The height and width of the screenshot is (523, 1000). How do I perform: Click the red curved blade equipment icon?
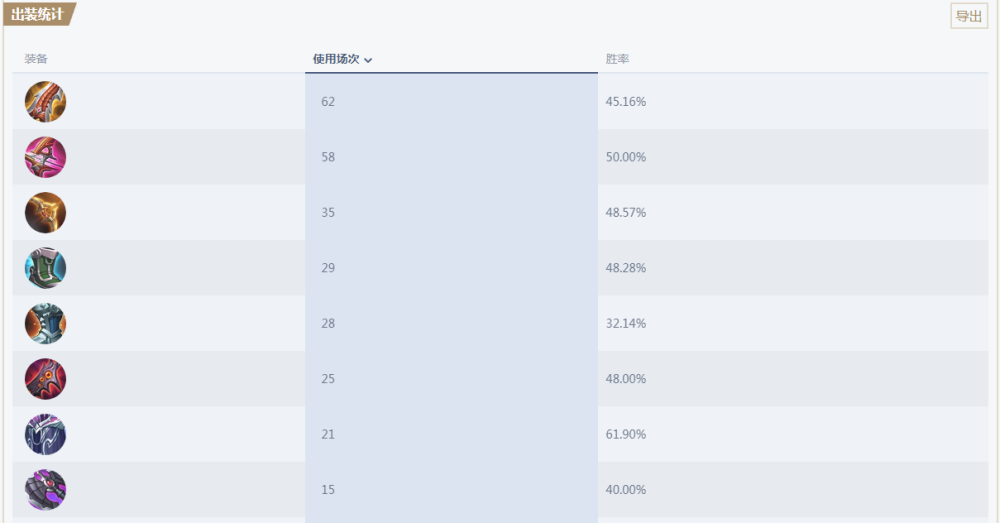45,101
